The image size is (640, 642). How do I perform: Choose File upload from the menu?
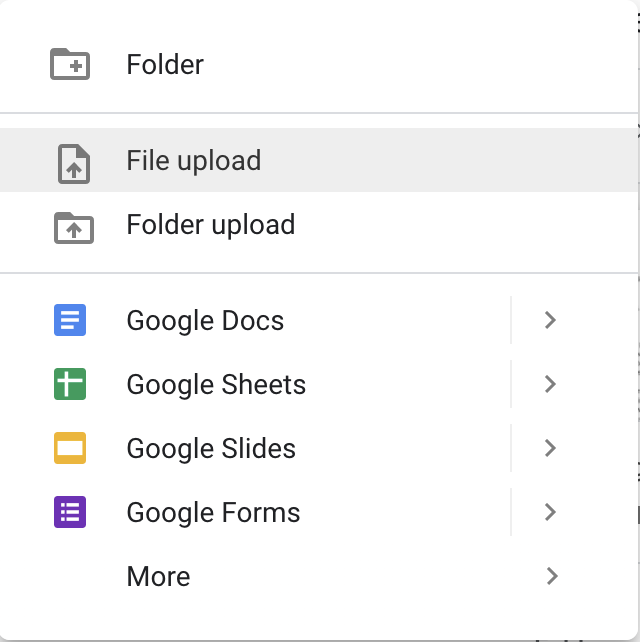(319, 160)
